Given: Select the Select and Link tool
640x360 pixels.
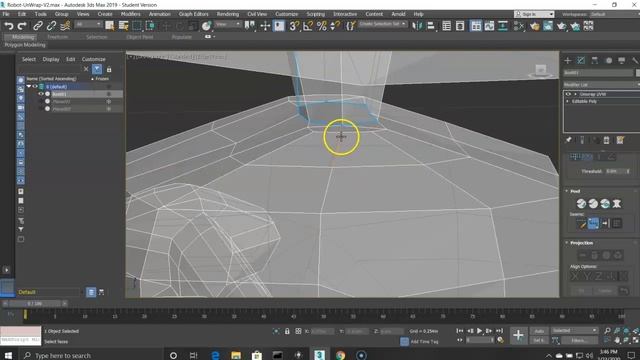Looking at the screenshot, I should 38,26.
